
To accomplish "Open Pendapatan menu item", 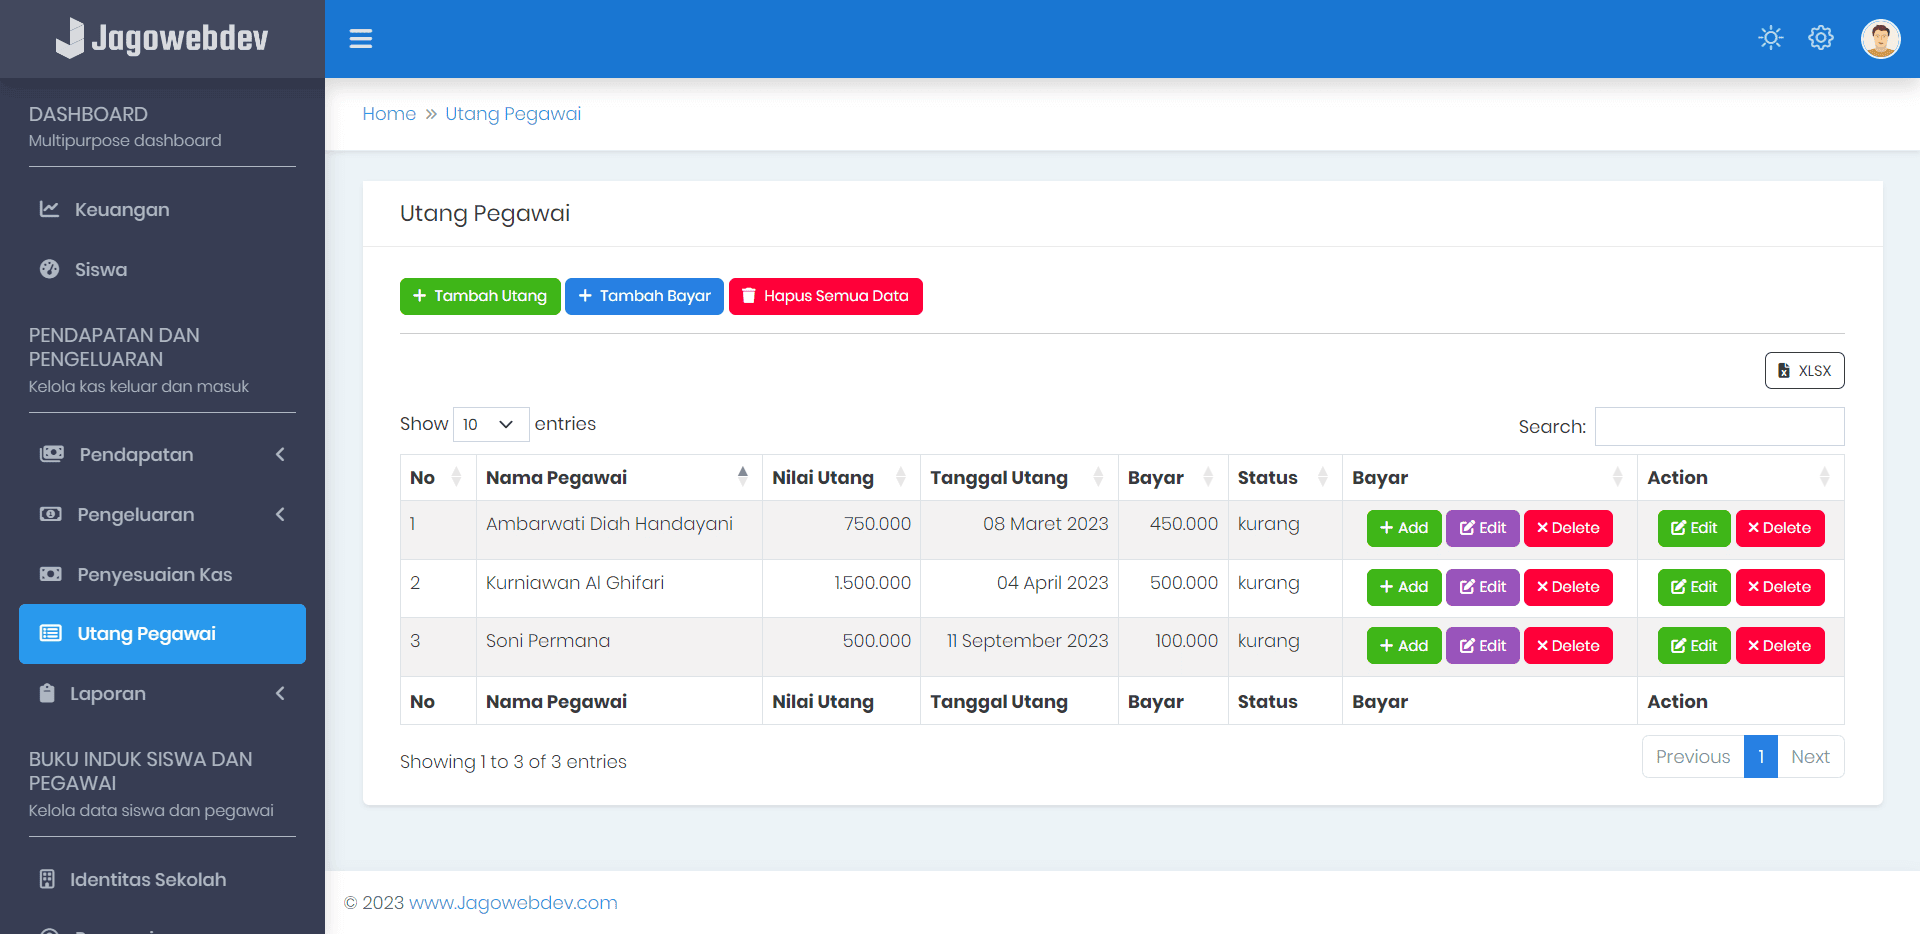I will click(x=162, y=454).
